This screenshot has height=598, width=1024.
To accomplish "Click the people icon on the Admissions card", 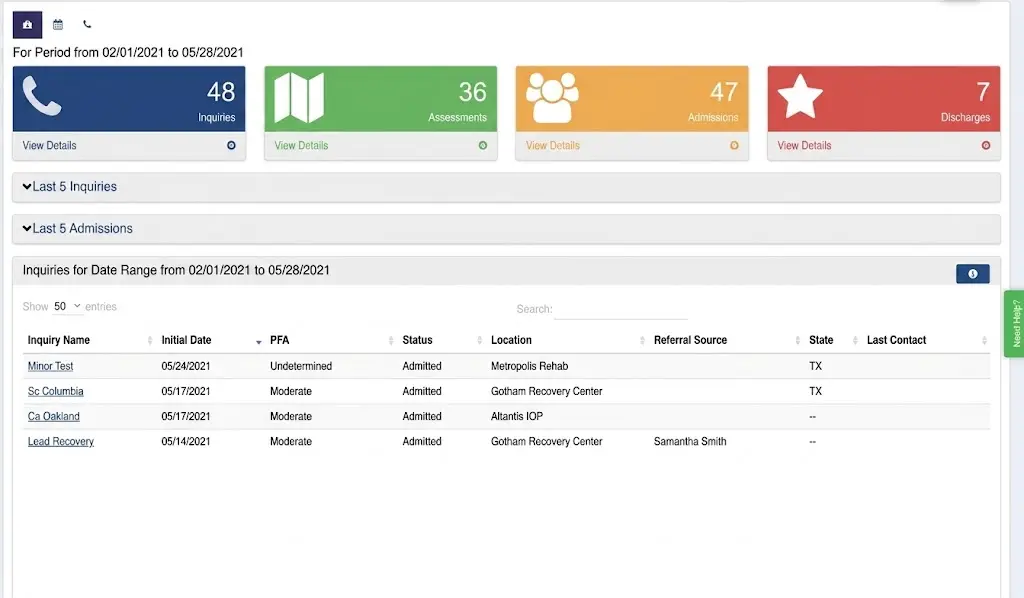I will pyautogui.click(x=552, y=97).
